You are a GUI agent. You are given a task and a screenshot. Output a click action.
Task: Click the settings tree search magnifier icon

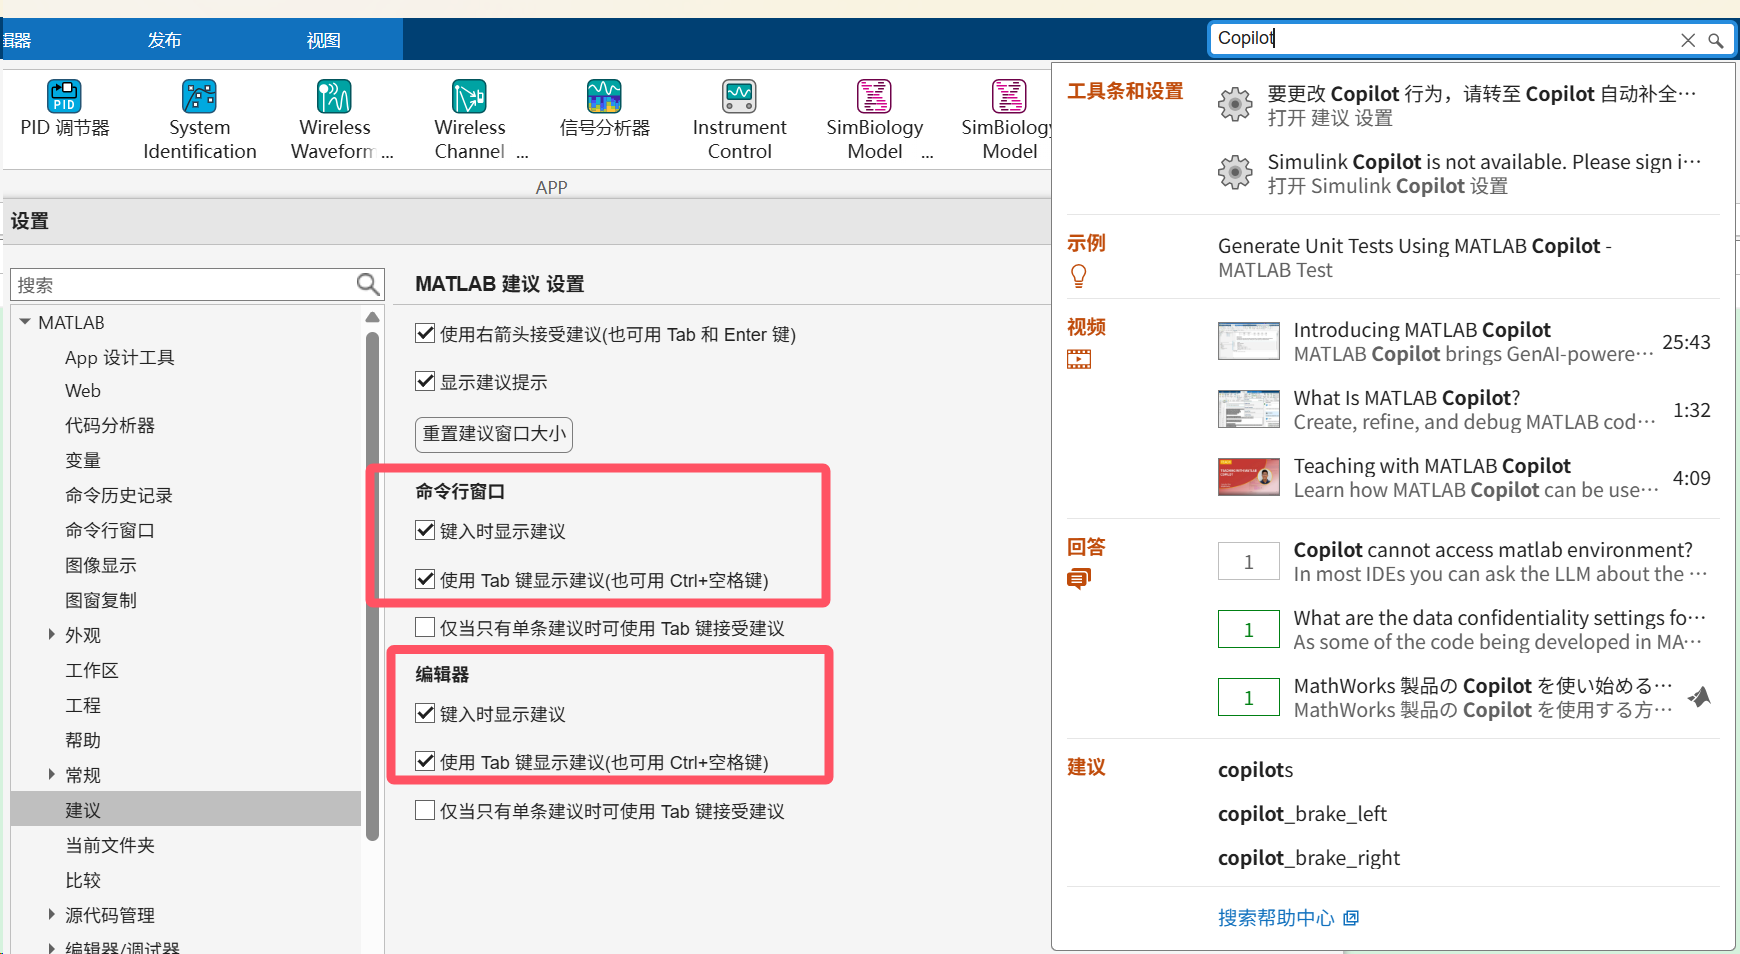tap(368, 285)
